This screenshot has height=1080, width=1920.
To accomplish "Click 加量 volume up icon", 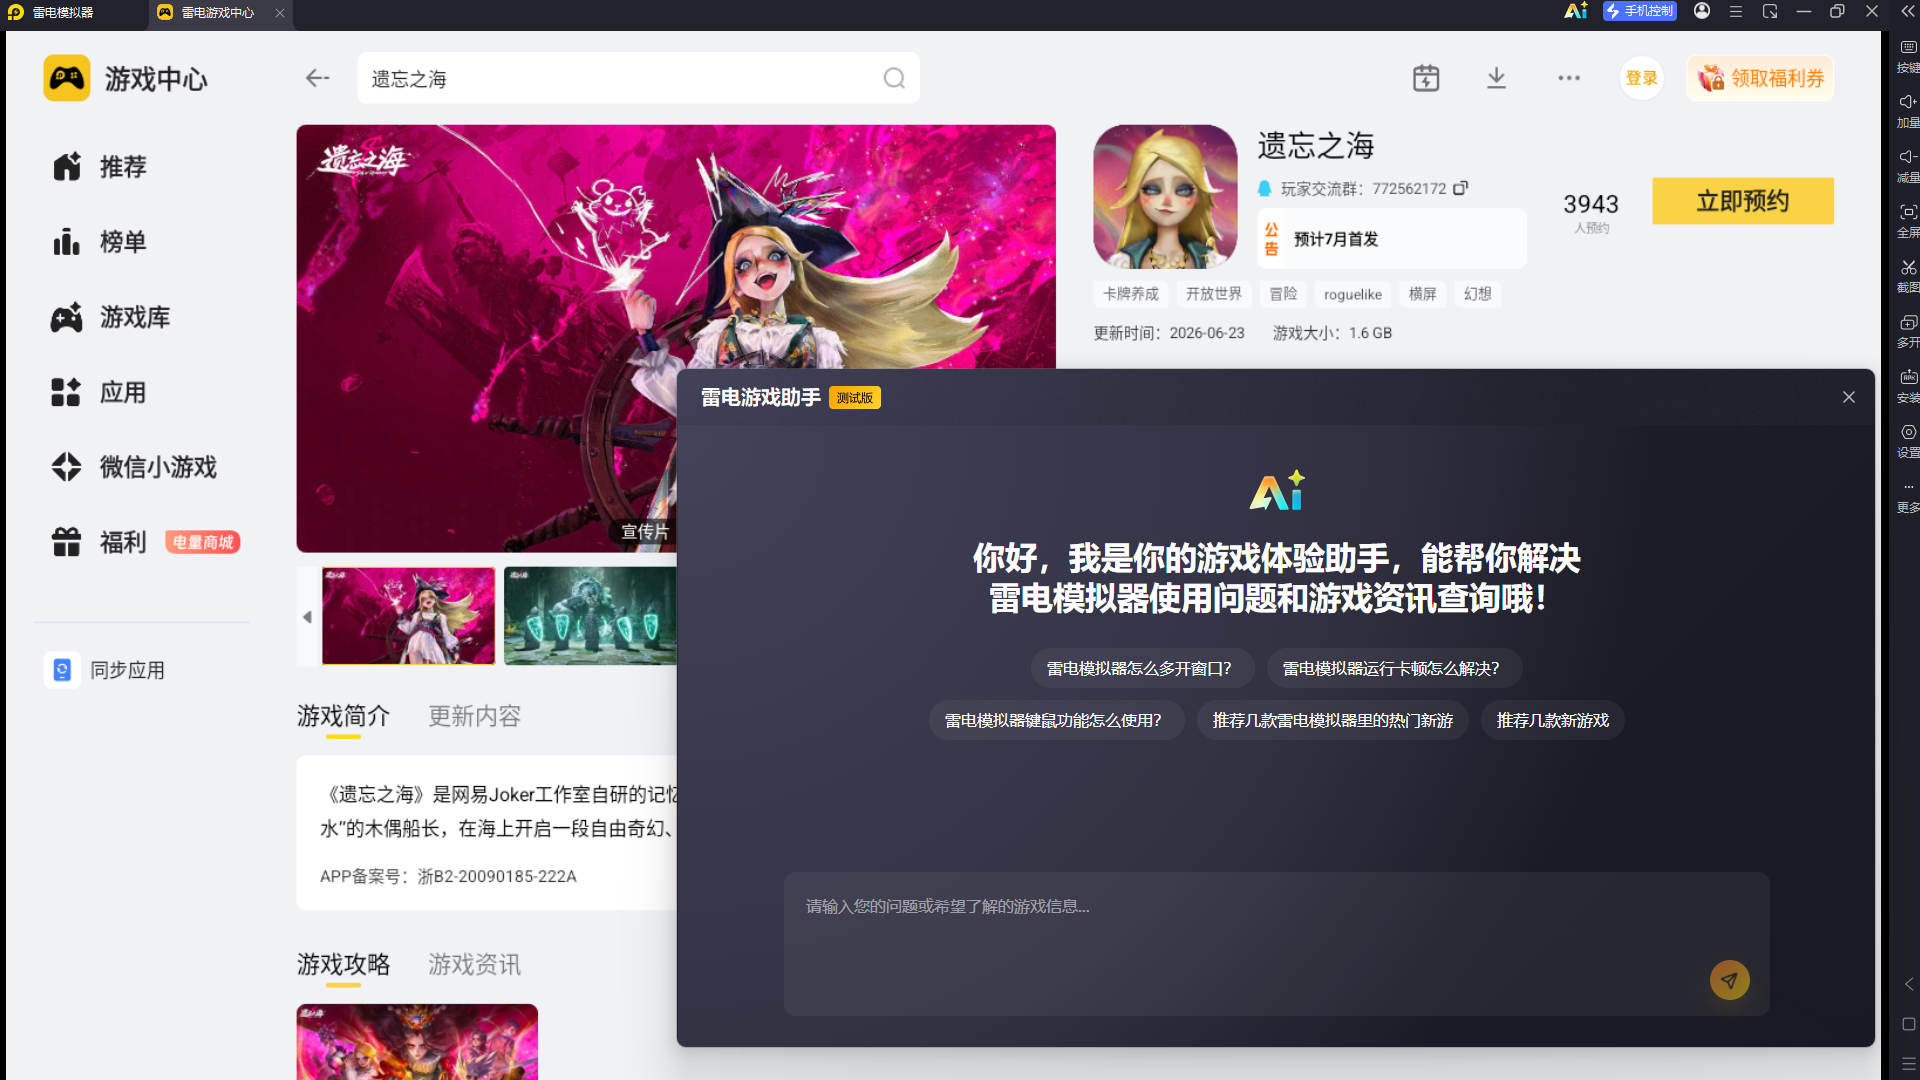I will [x=1908, y=102].
